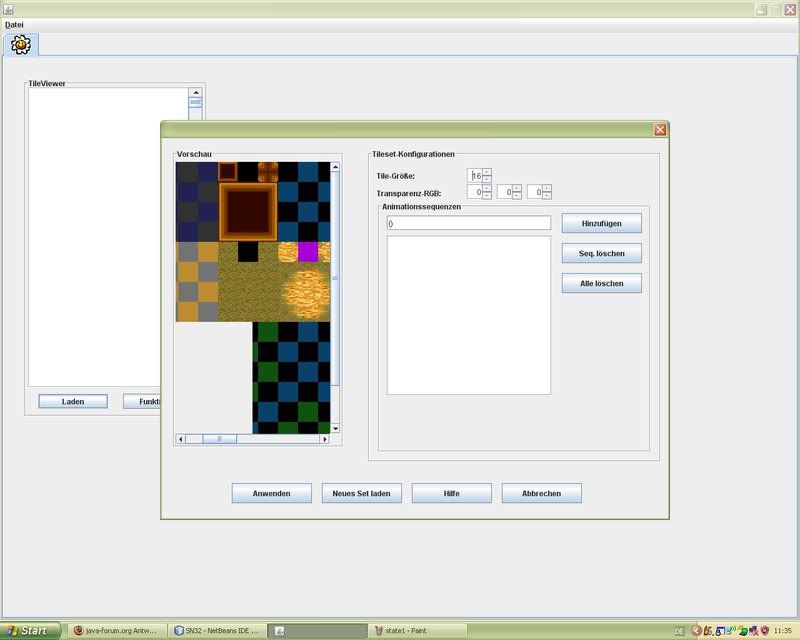
Task: Increase the third Transparenz-RGB value
Action: click(547, 189)
